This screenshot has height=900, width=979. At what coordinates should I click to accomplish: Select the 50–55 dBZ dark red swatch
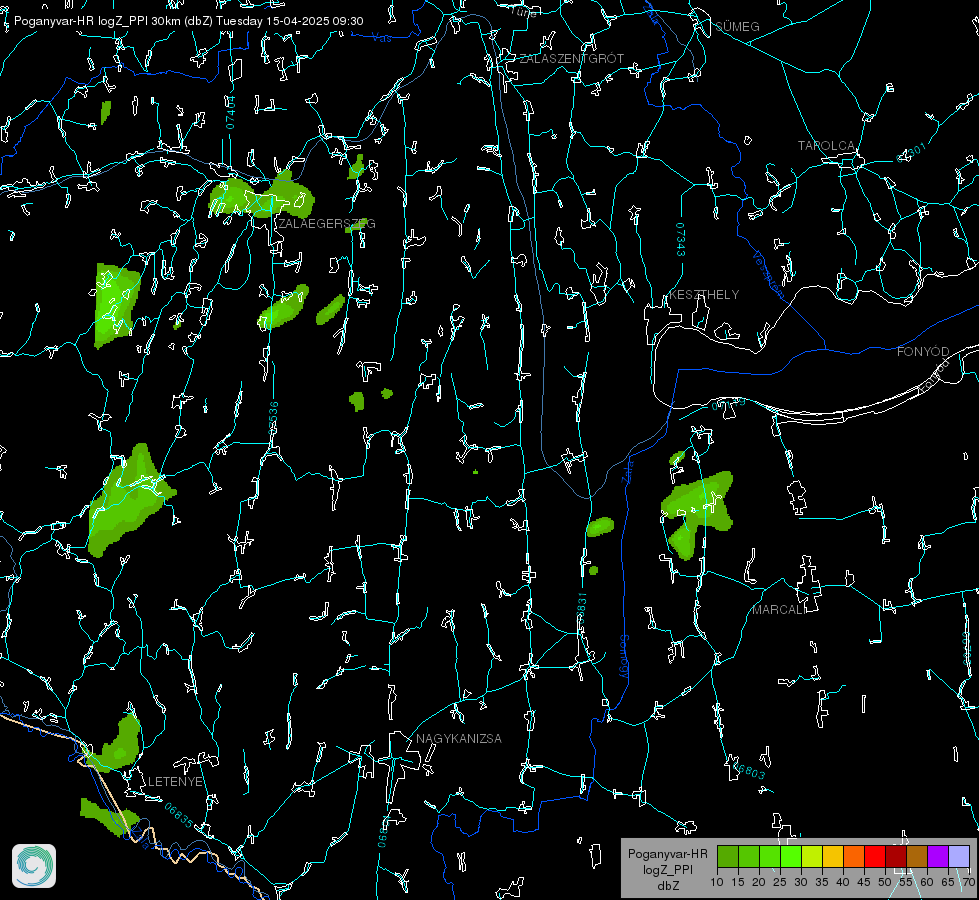point(895,856)
